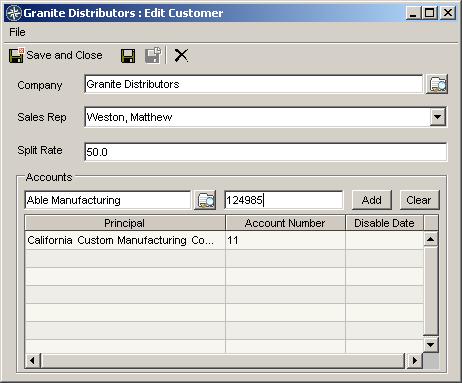Click the horizontal scrollbar thumb in the accounts table
Viewport: 462px width, 383px height.
point(222,360)
